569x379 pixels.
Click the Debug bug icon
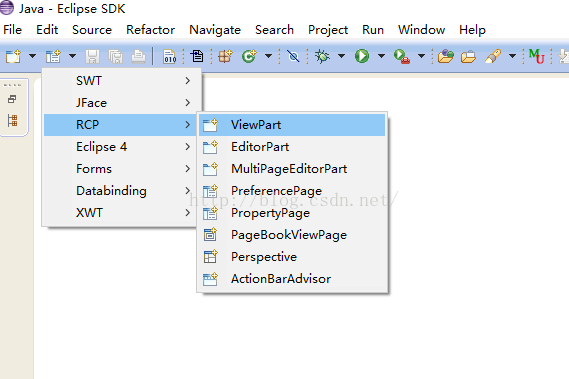tap(322, 56)
